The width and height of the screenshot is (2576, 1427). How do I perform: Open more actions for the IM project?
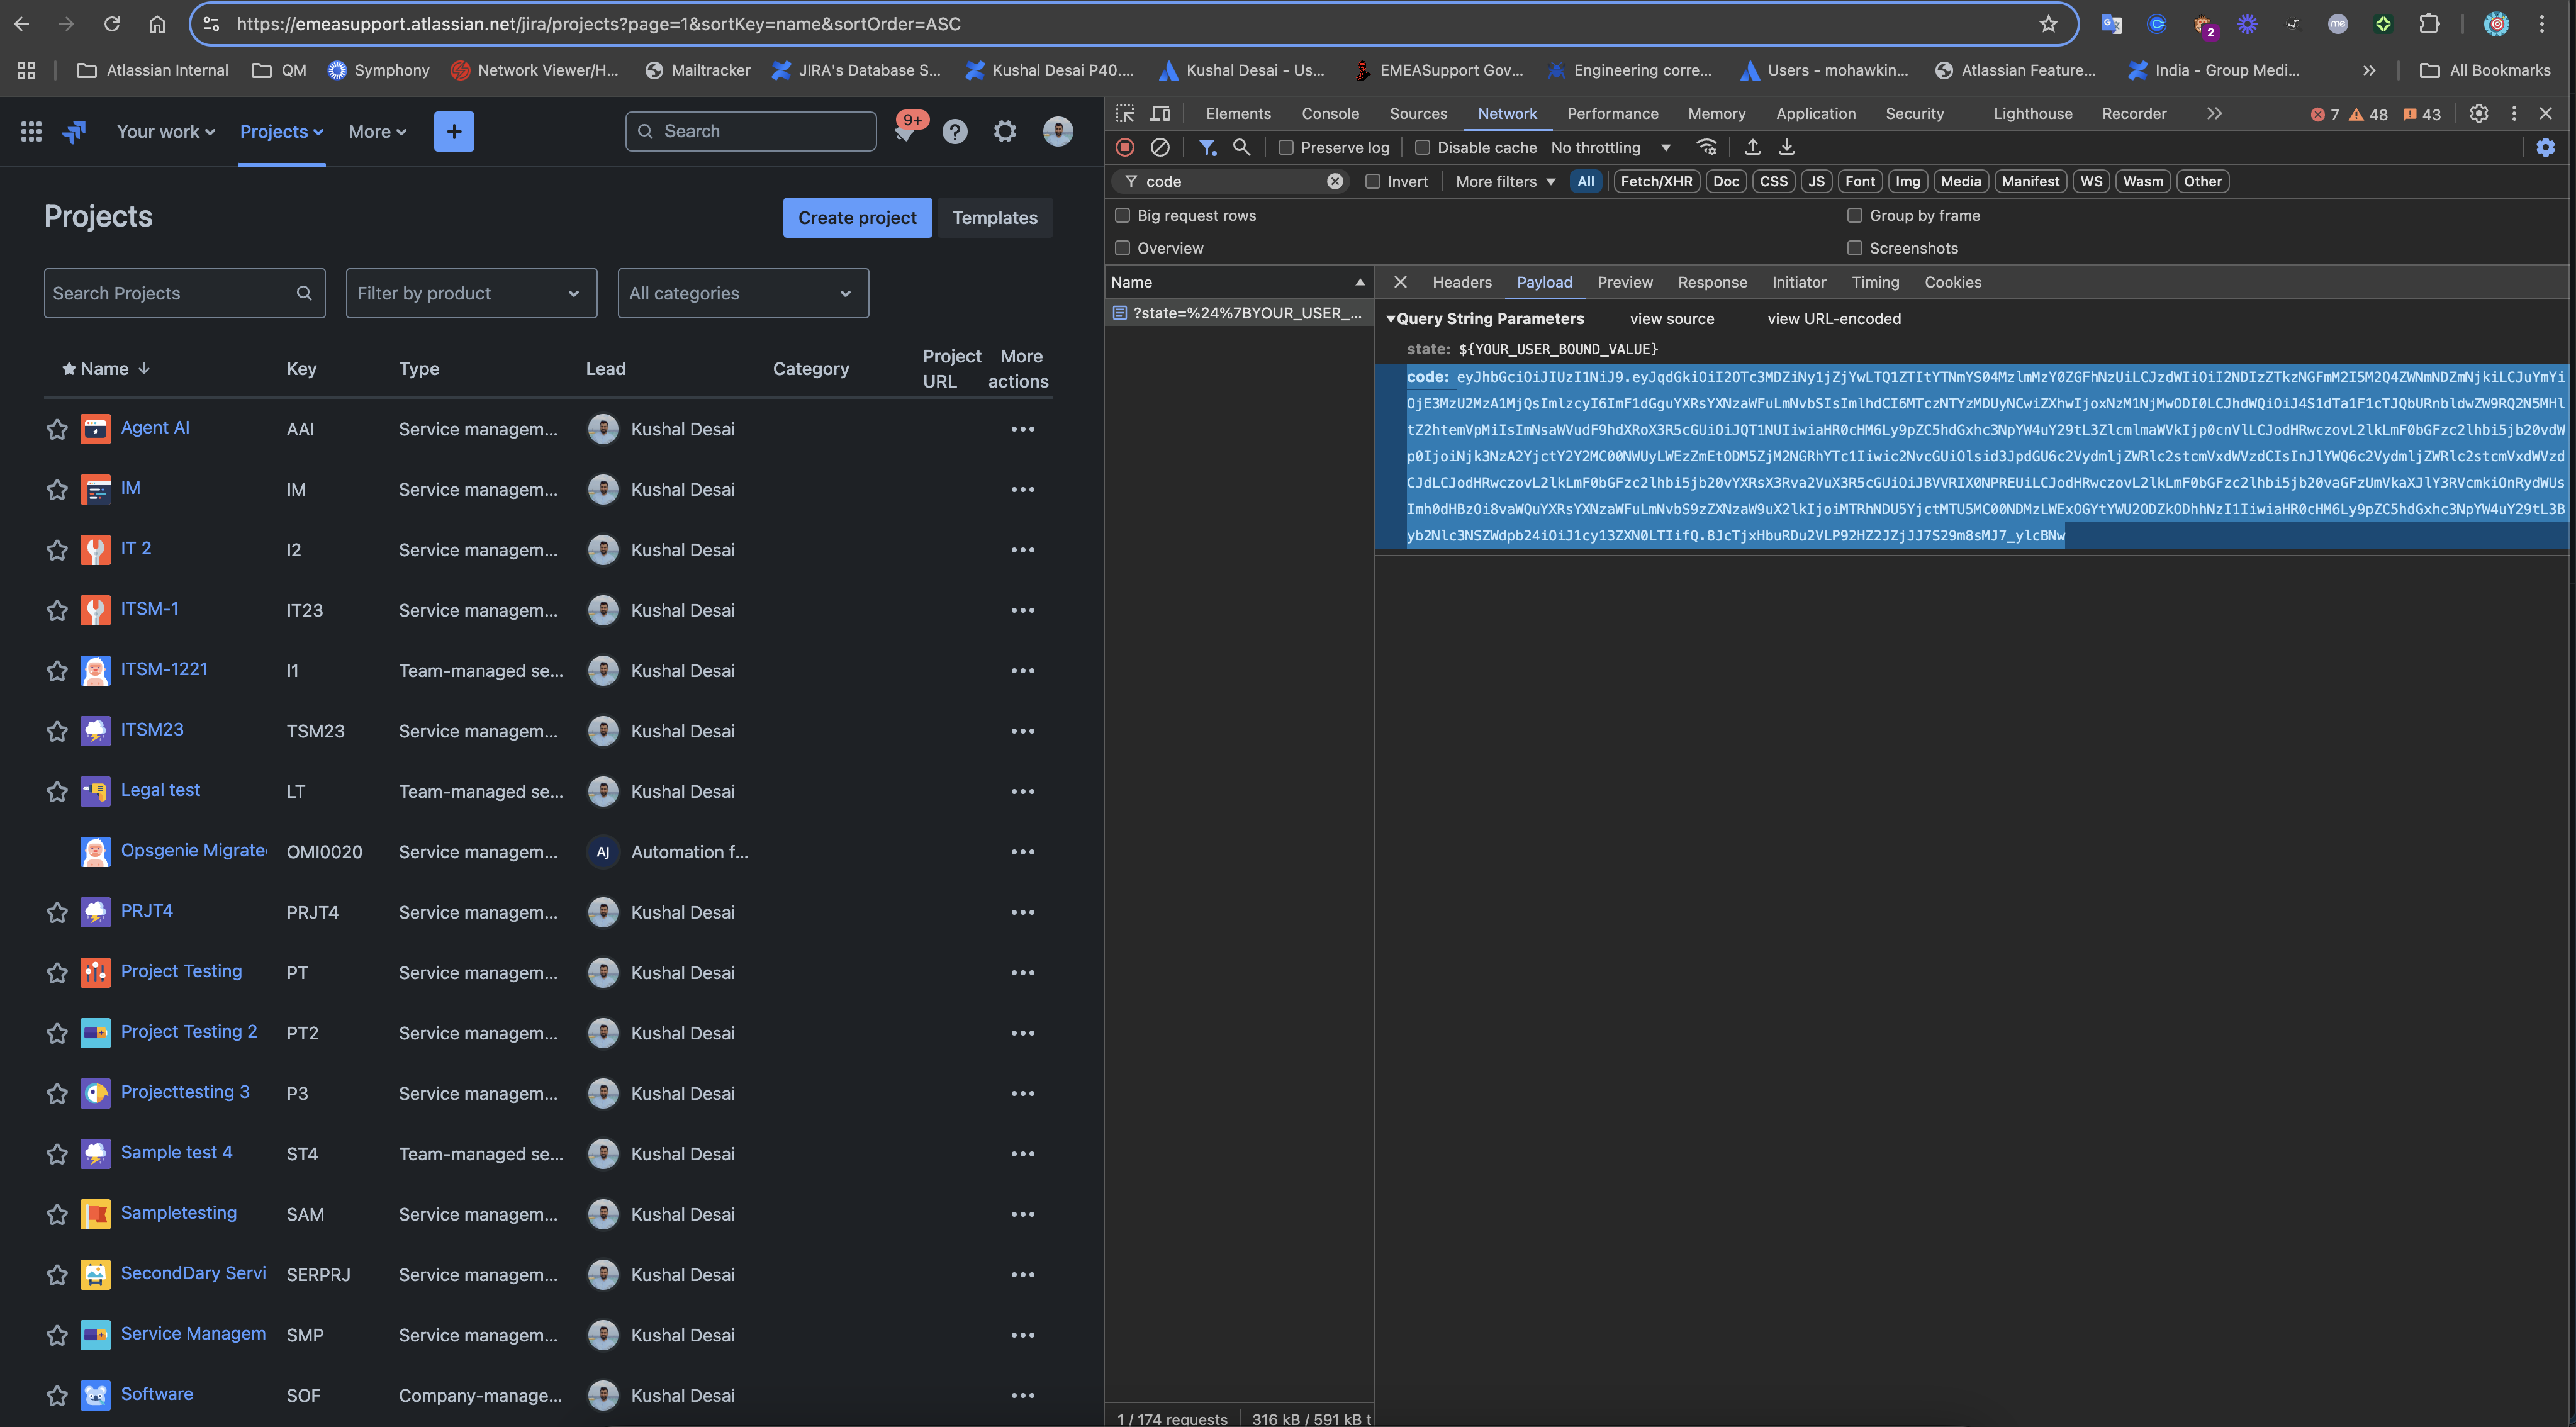(1022, 489)
